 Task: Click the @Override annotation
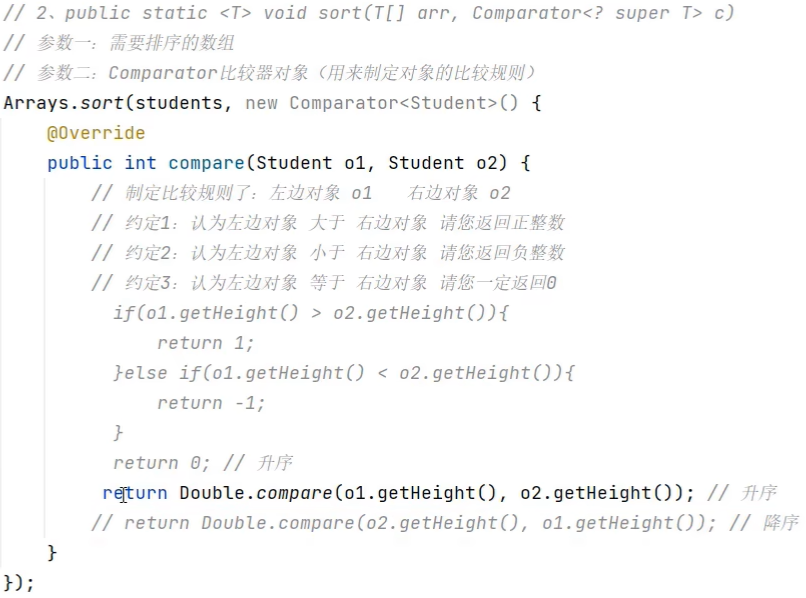95,133
